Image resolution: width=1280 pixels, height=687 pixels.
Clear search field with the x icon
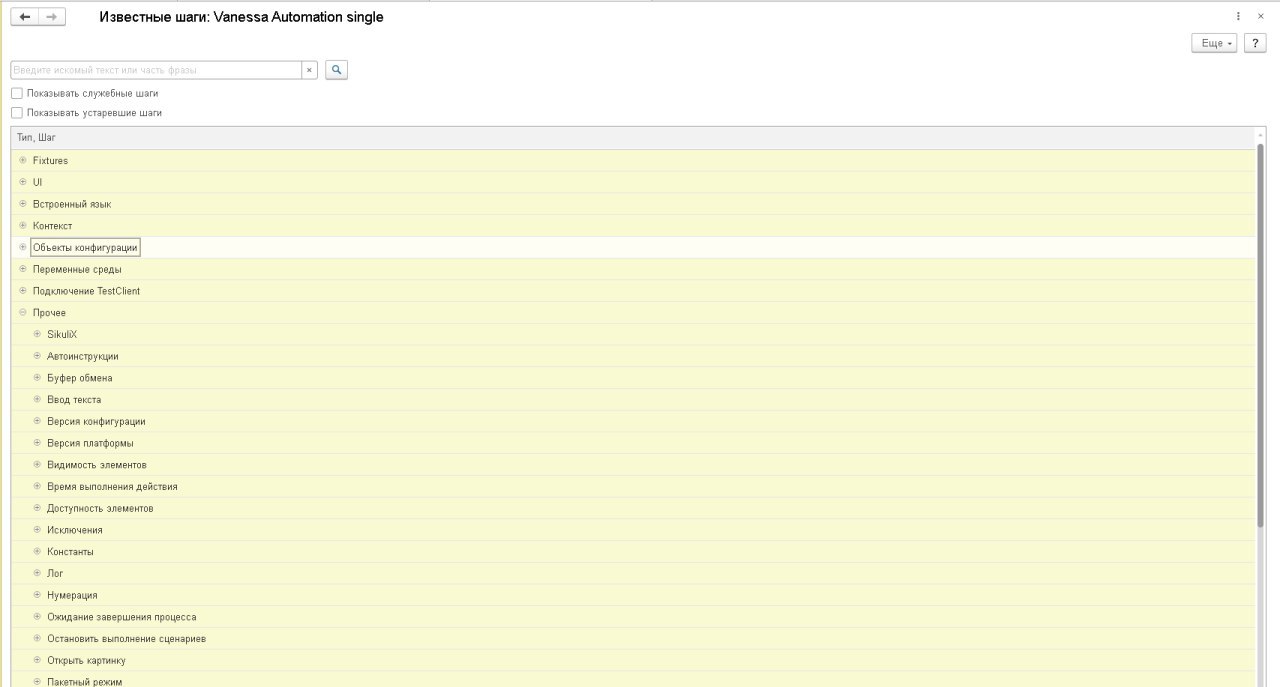[310, 70]
